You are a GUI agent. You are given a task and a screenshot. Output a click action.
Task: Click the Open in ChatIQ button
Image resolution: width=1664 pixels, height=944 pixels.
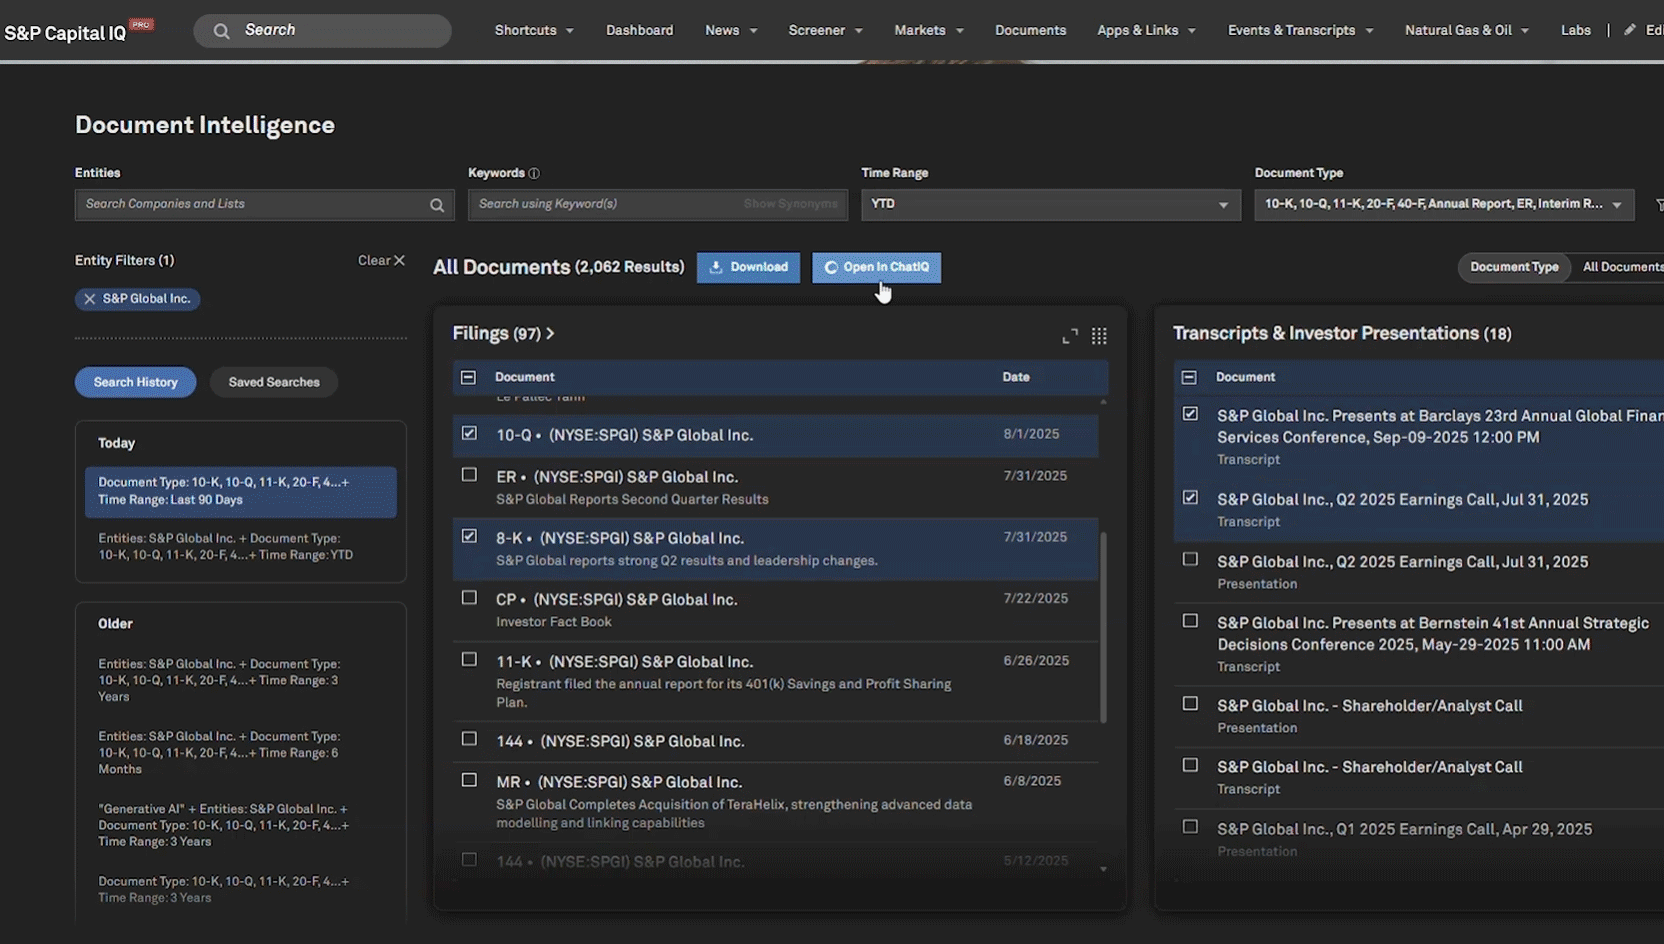[876, 267]
